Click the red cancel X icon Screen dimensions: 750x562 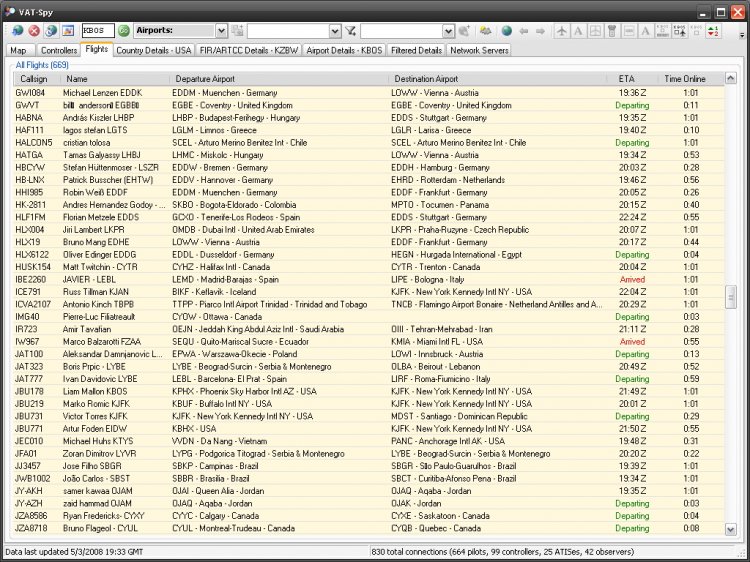34,31
